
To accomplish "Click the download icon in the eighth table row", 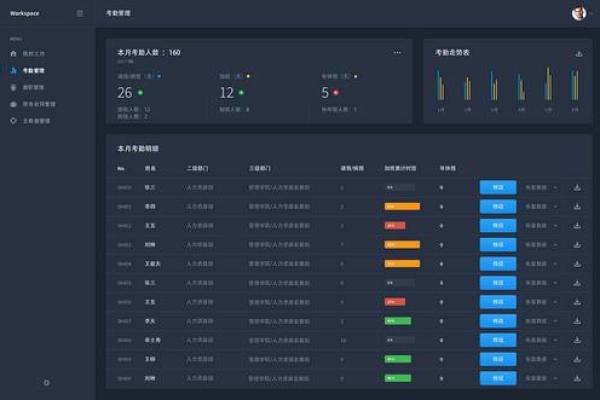I will pos(577,321).
